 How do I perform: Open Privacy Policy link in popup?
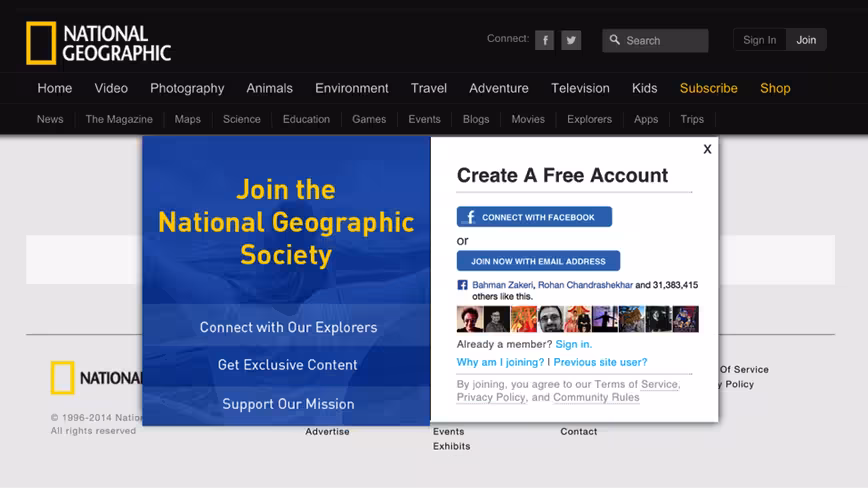point(491,397)
